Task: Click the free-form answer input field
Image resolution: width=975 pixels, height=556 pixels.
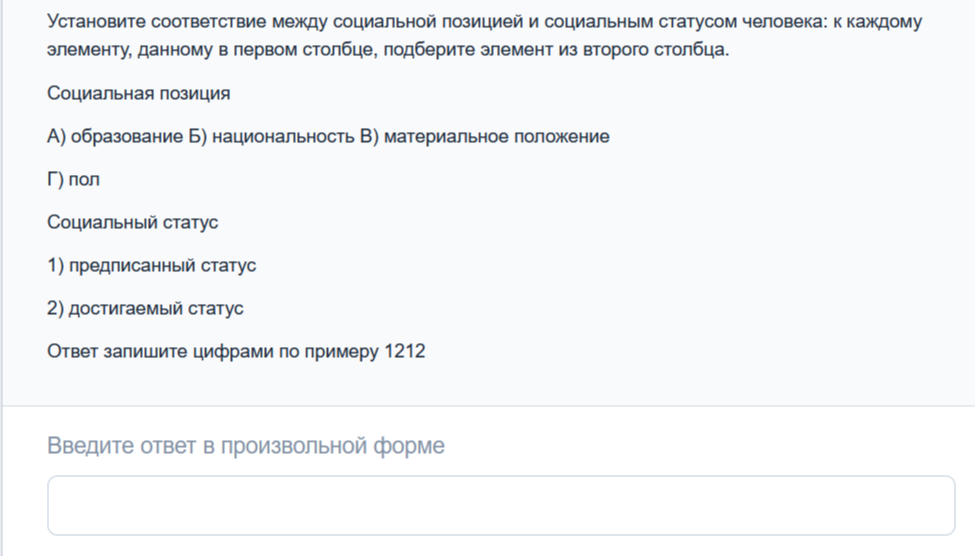Action: coord(500,505)
